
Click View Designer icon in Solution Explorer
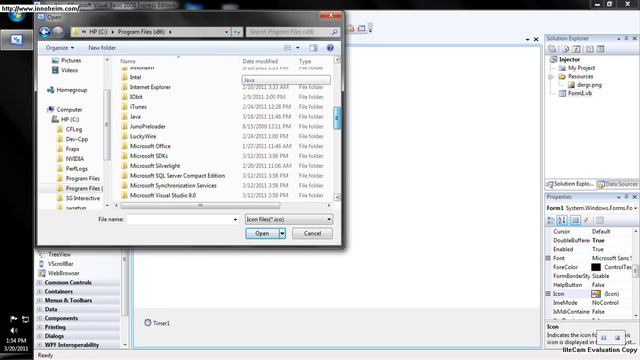(600, 49)
